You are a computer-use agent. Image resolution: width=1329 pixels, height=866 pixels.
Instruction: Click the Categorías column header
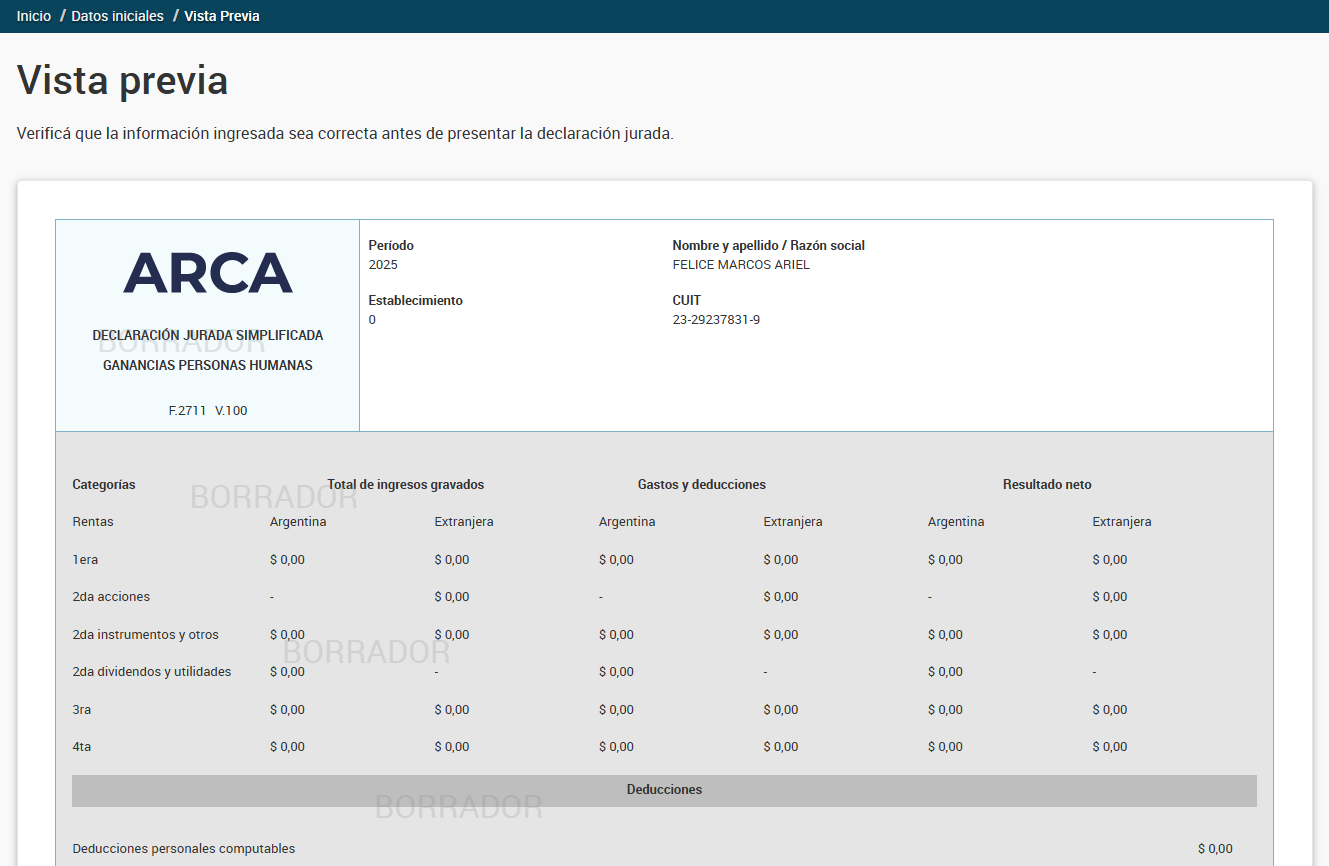[x=104, y=485]
